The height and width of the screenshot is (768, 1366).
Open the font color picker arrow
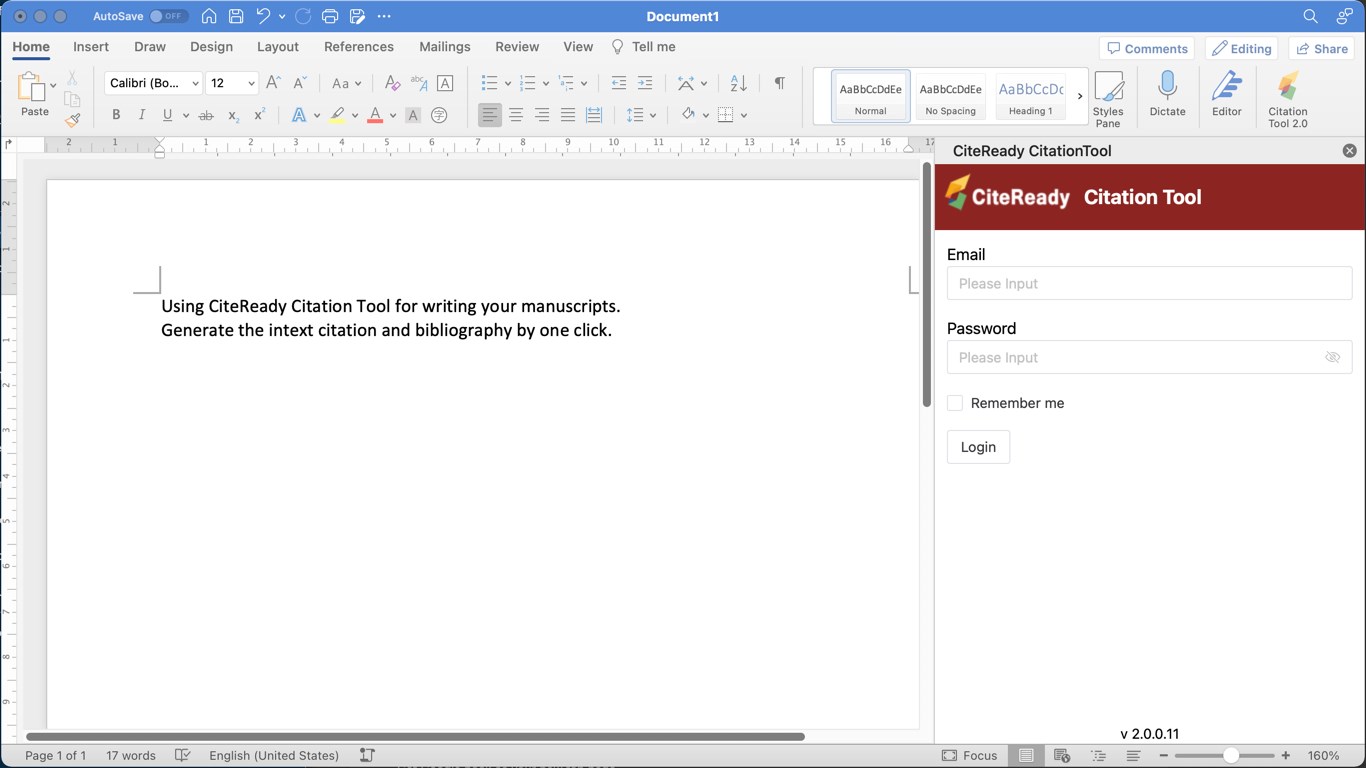[x=393, y=116]
